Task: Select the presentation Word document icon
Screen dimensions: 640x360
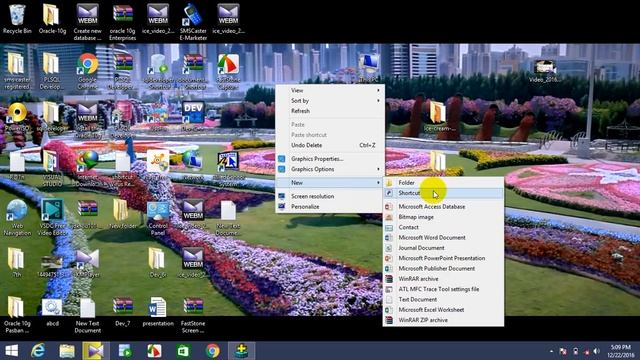Action: tap(158, 312)
